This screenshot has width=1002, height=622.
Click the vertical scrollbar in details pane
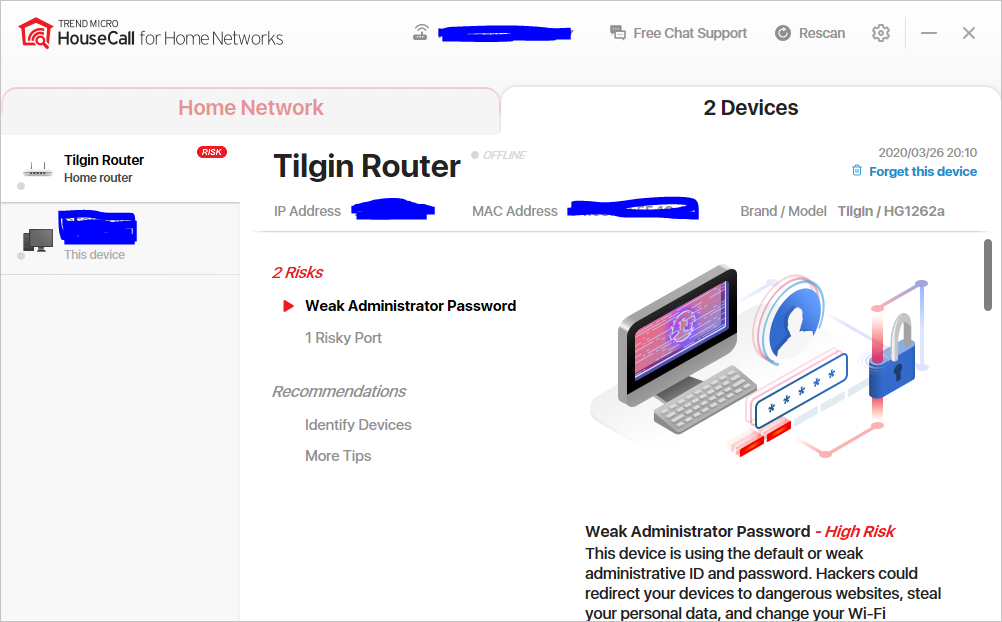(988, 275)
